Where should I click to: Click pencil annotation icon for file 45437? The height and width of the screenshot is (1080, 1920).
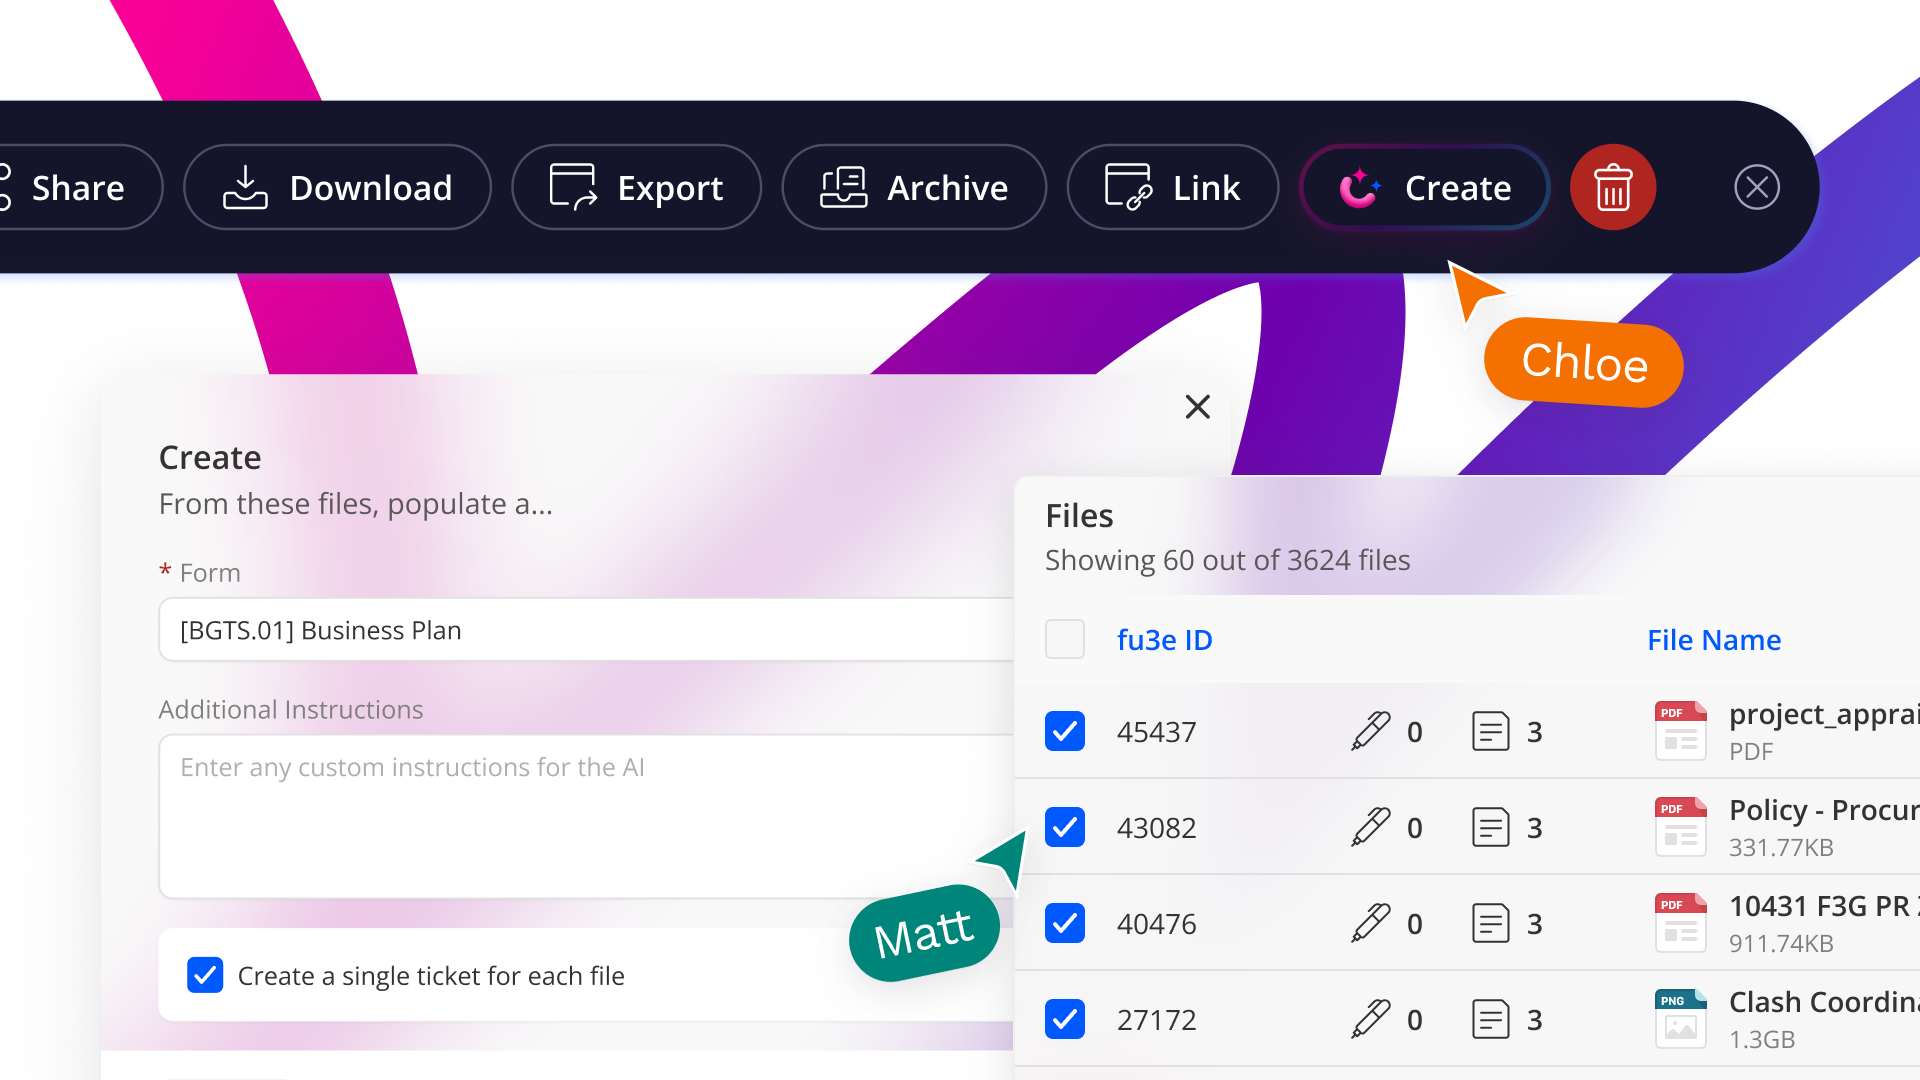(1371, 732)
